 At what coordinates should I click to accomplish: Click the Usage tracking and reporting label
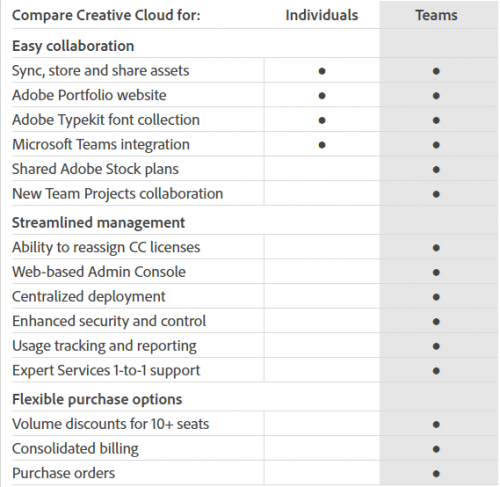104,346
